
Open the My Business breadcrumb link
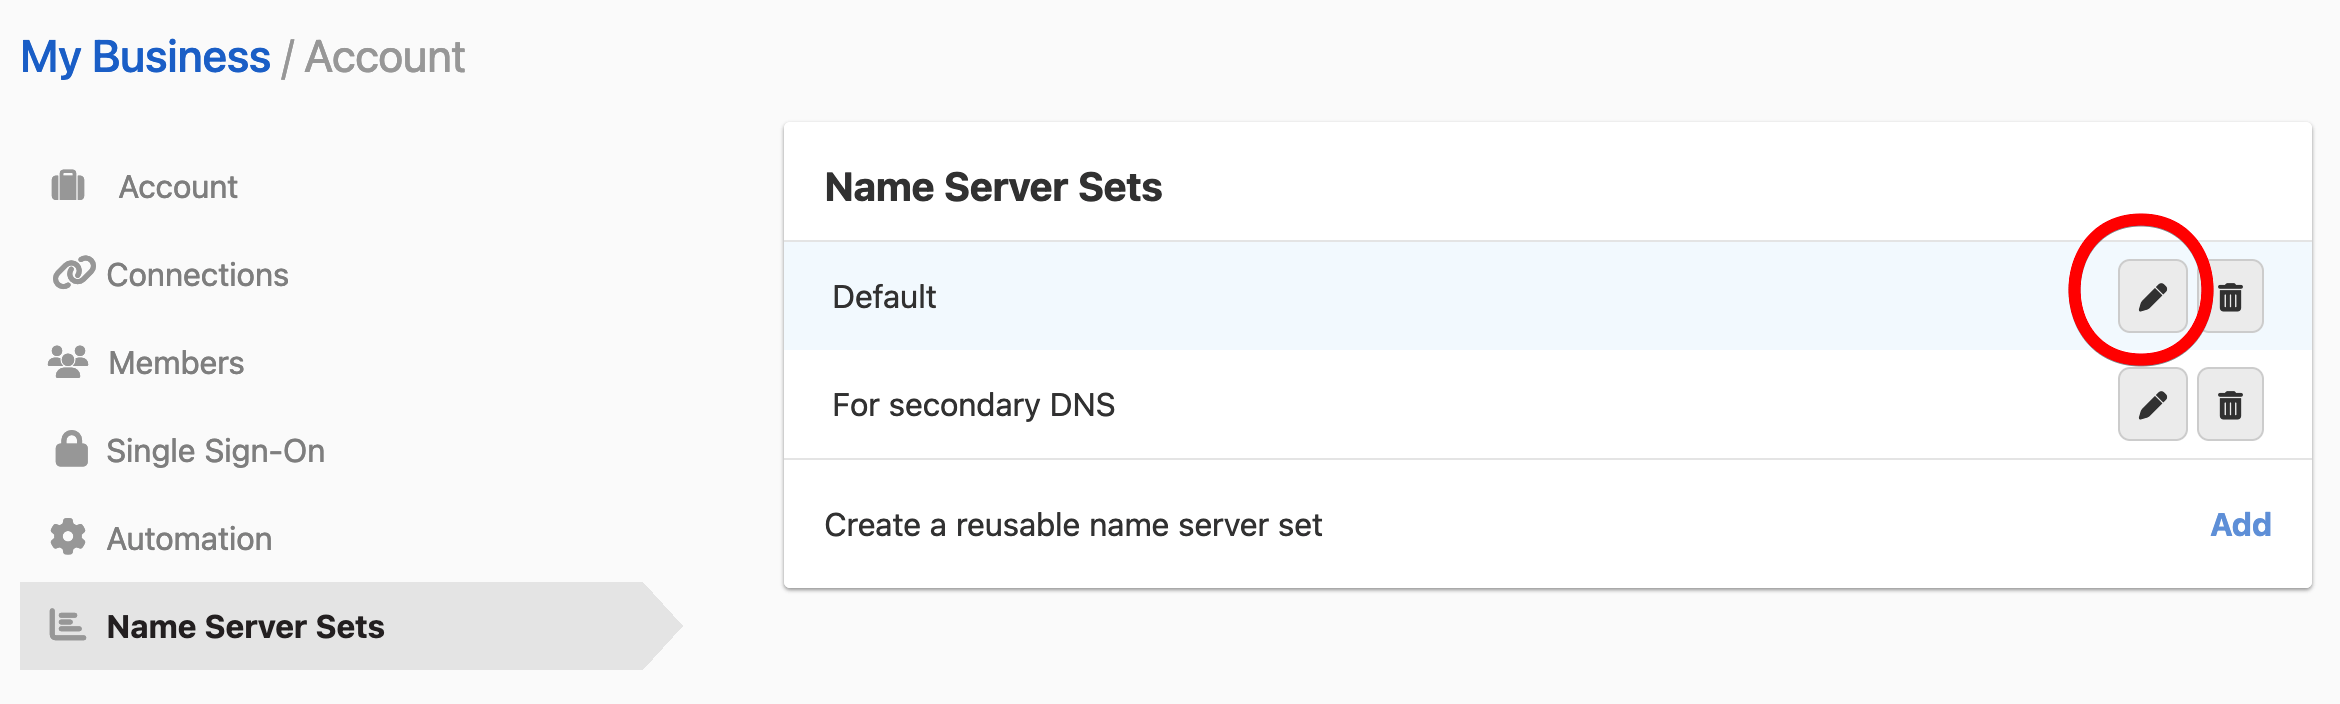pos(145,57)
